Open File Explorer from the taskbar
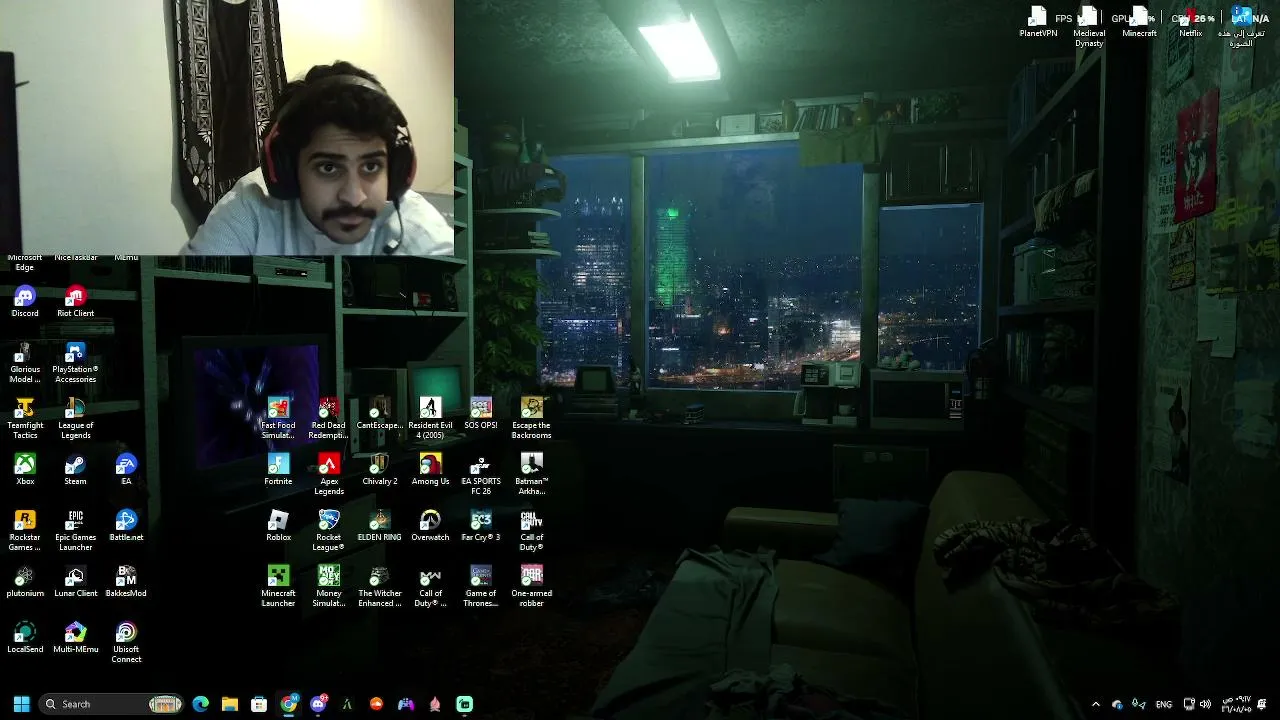This screenshot has height=720, width=1280. (x=229, y=704)
